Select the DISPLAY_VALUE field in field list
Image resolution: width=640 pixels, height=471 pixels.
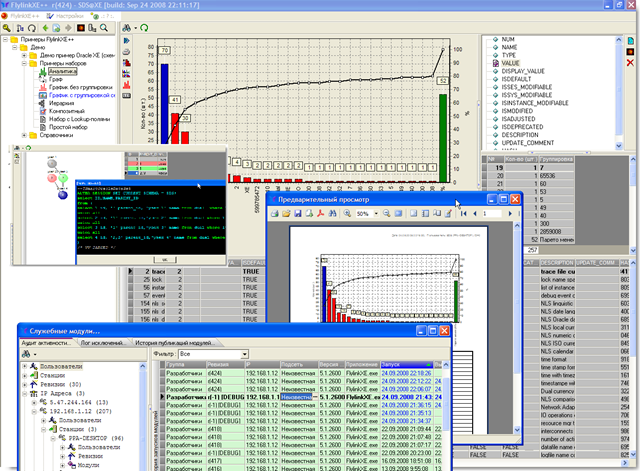pyautogui.click(x=523, y=71)
